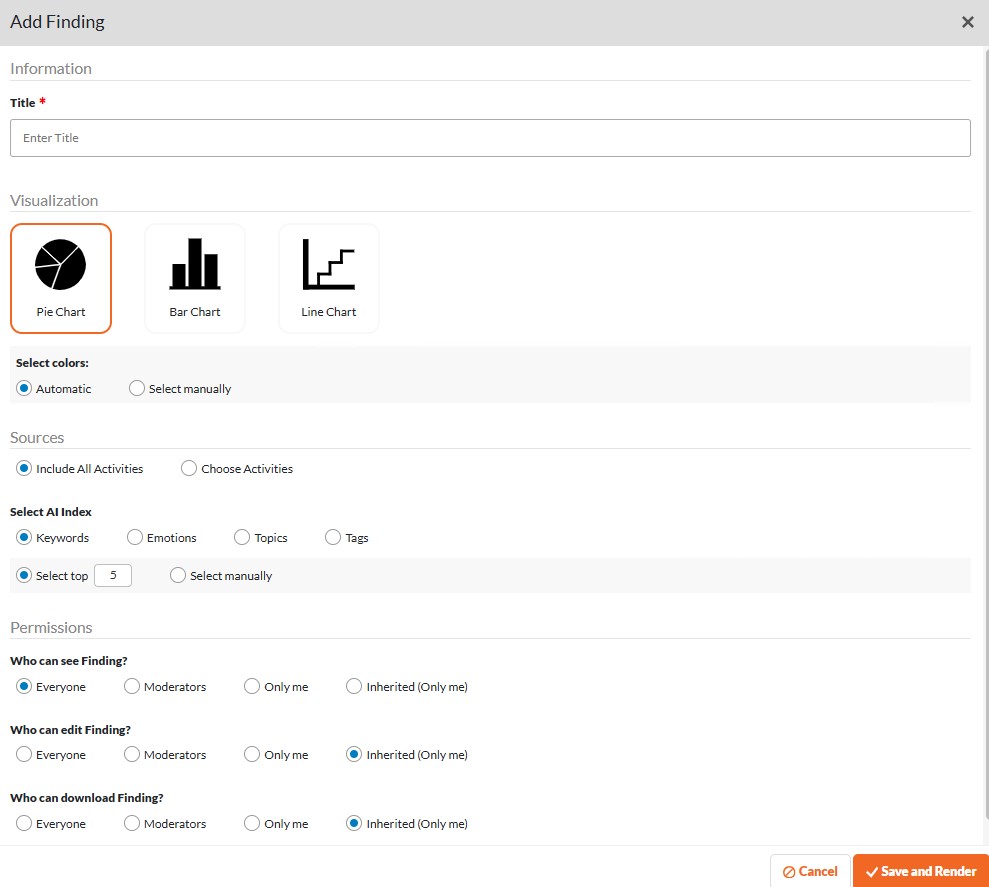
Task: Set who can download Finding to Everyone
Action: (x=24, y=823)
